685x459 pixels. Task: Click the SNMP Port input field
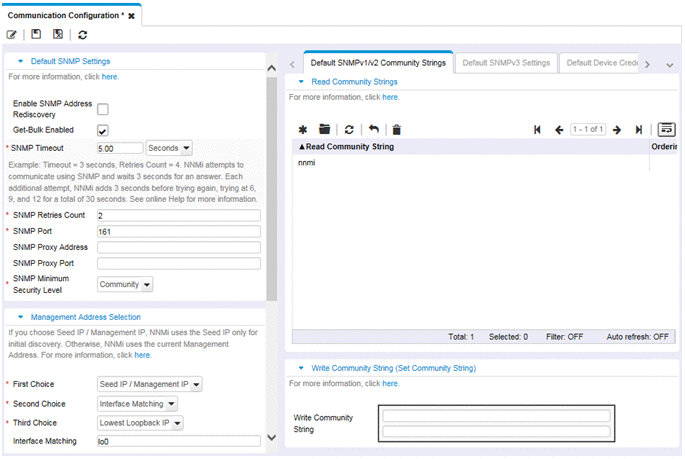pyautogui.click(x=178, y=231)
